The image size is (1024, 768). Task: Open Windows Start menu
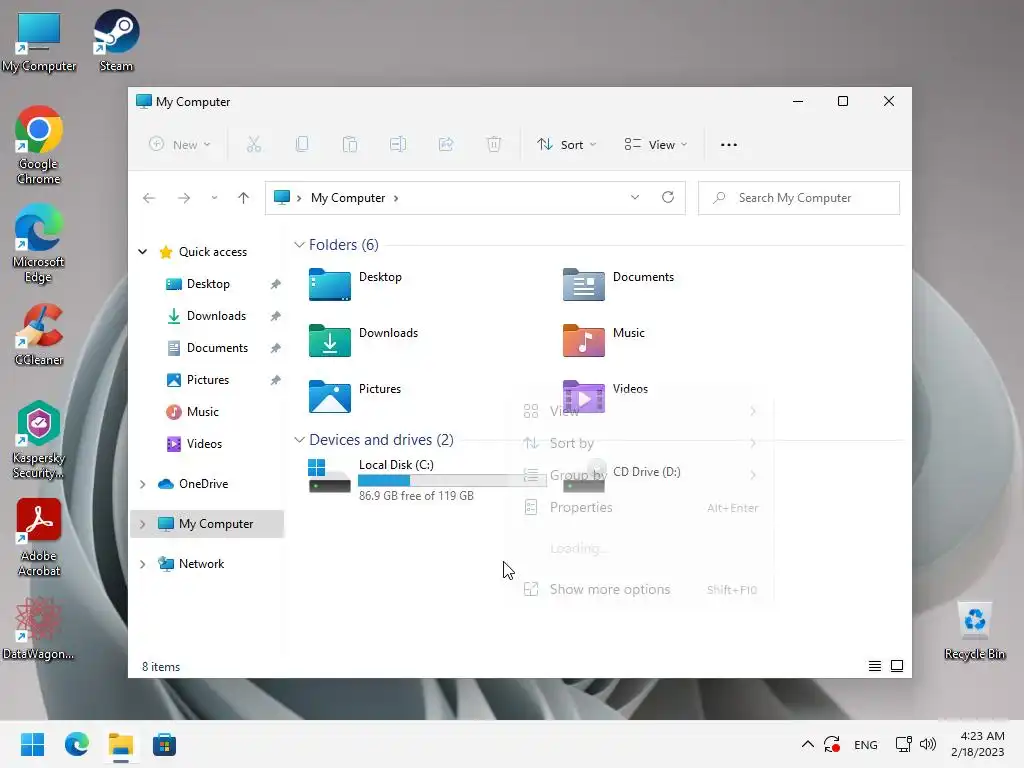click(33, 744)
